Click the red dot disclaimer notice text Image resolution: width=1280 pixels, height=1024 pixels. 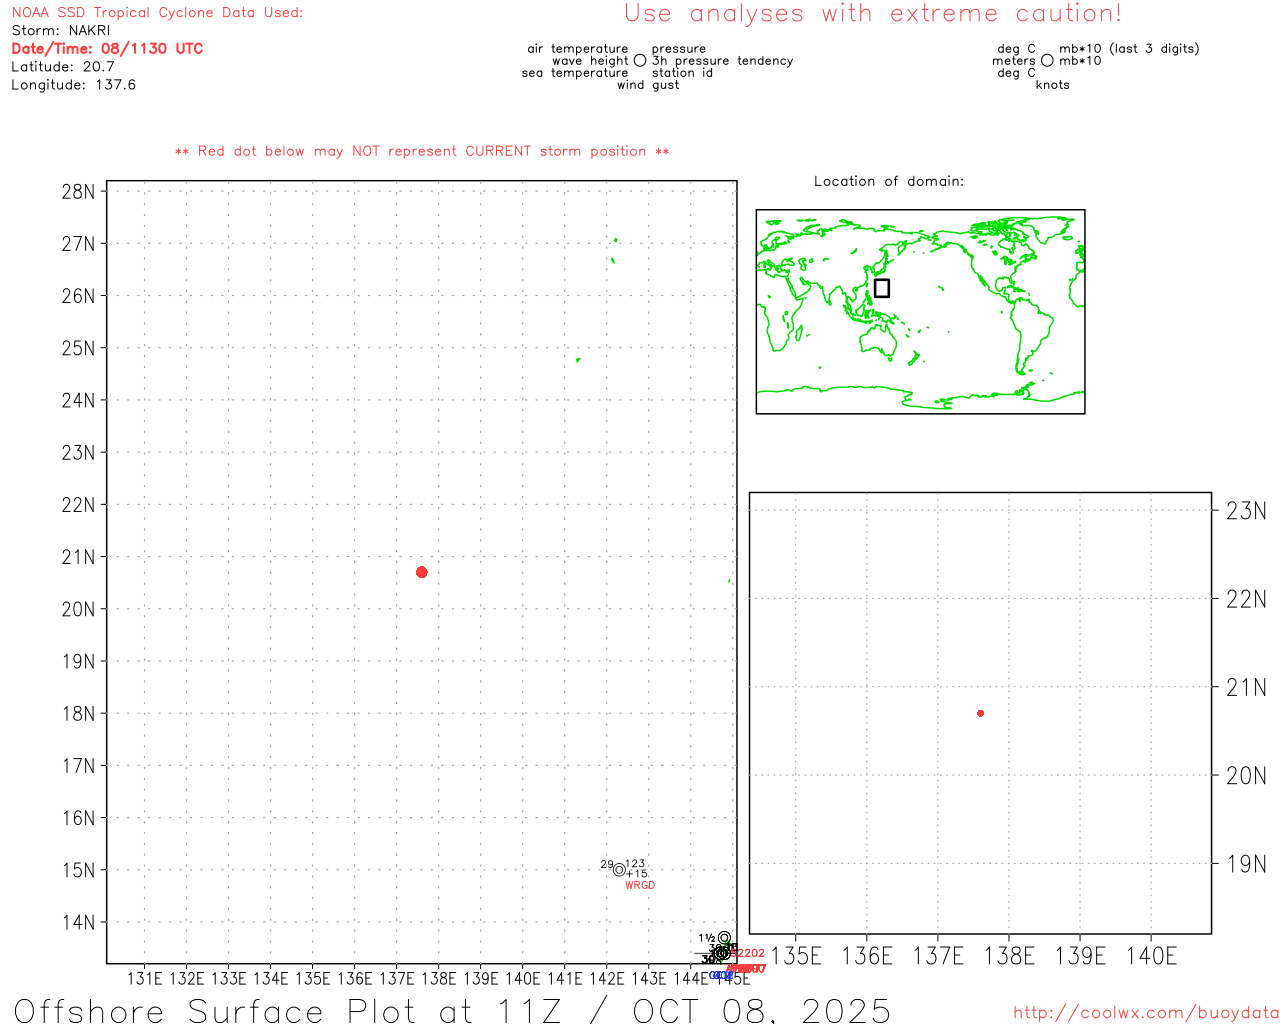[x=422, y=151]
